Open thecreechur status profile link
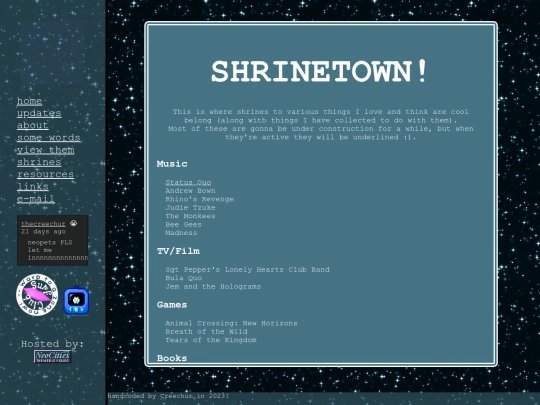Image resolution: width=540 pixels, height=405 pixels. (43, 224)
